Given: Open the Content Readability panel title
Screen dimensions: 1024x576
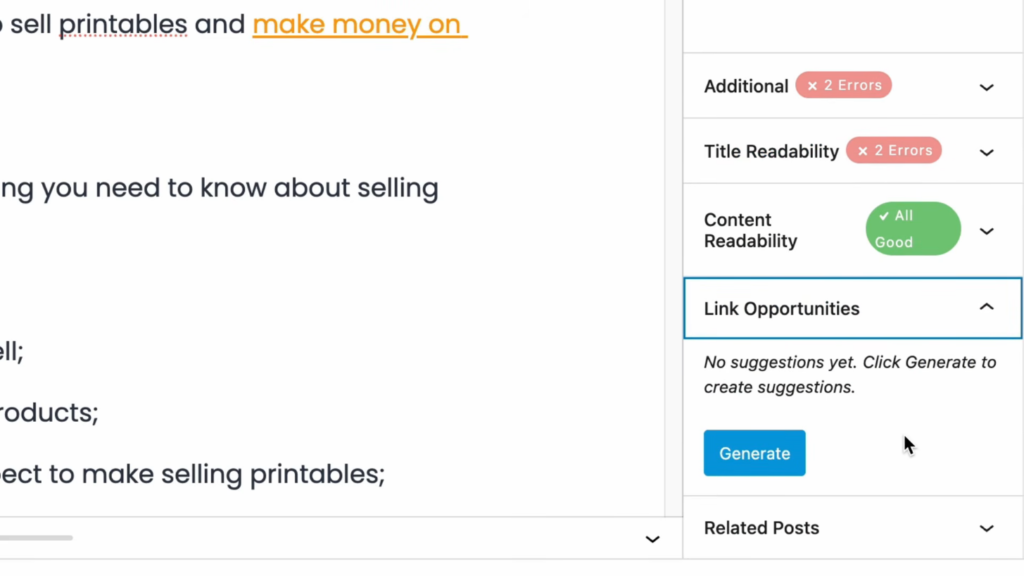Looking at the screenshot, I should click(x=750, y=231).
